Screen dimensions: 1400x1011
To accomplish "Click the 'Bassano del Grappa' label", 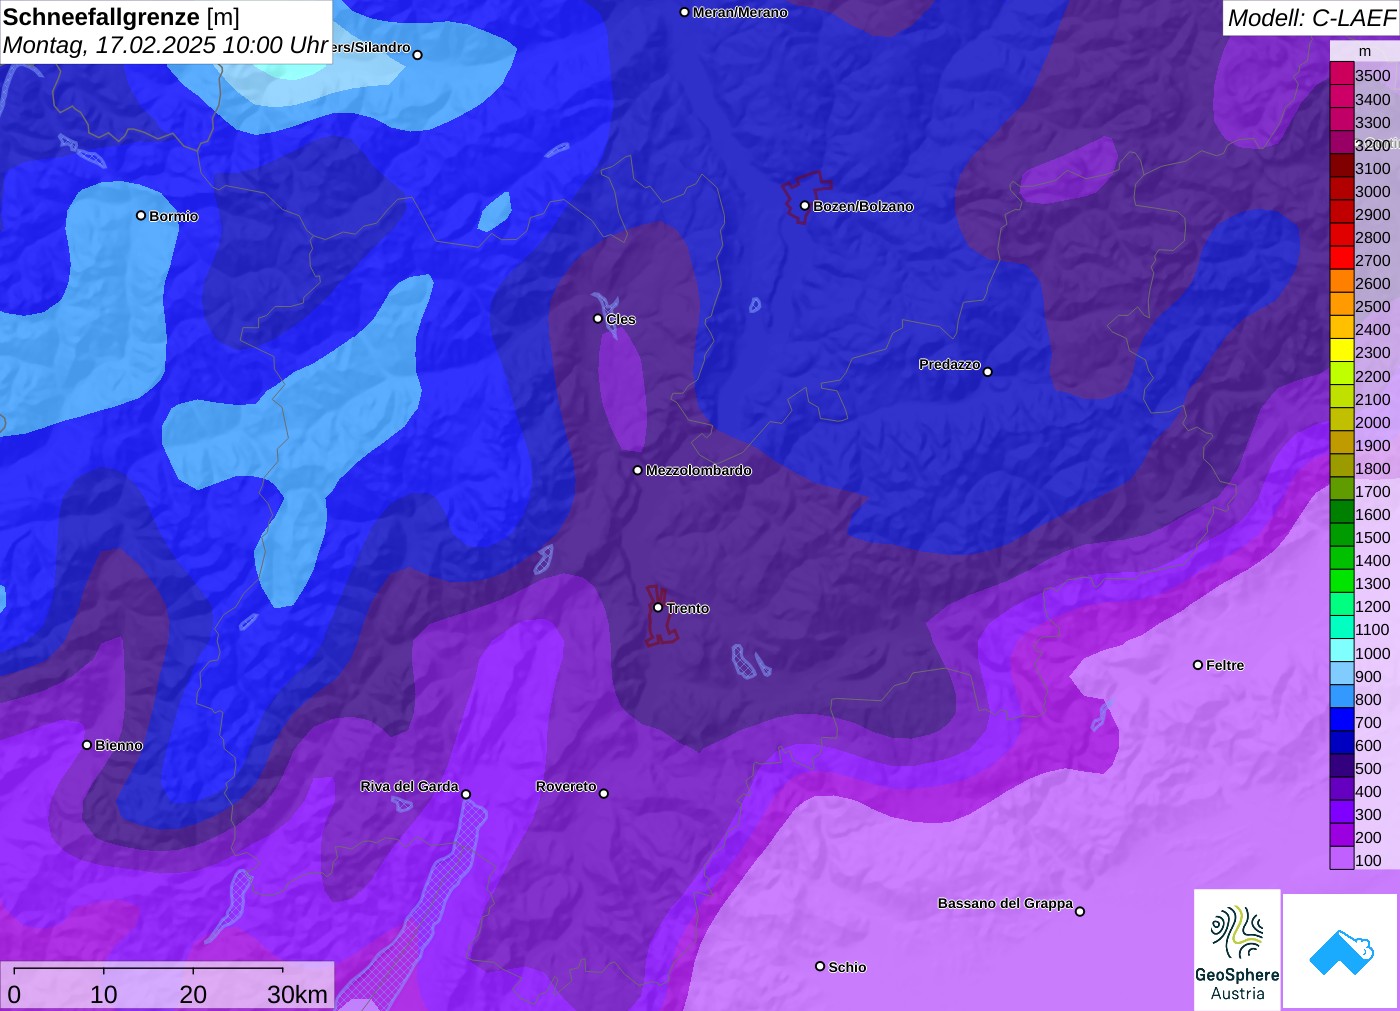I will pyautogui.click(x=1005, y=903).
